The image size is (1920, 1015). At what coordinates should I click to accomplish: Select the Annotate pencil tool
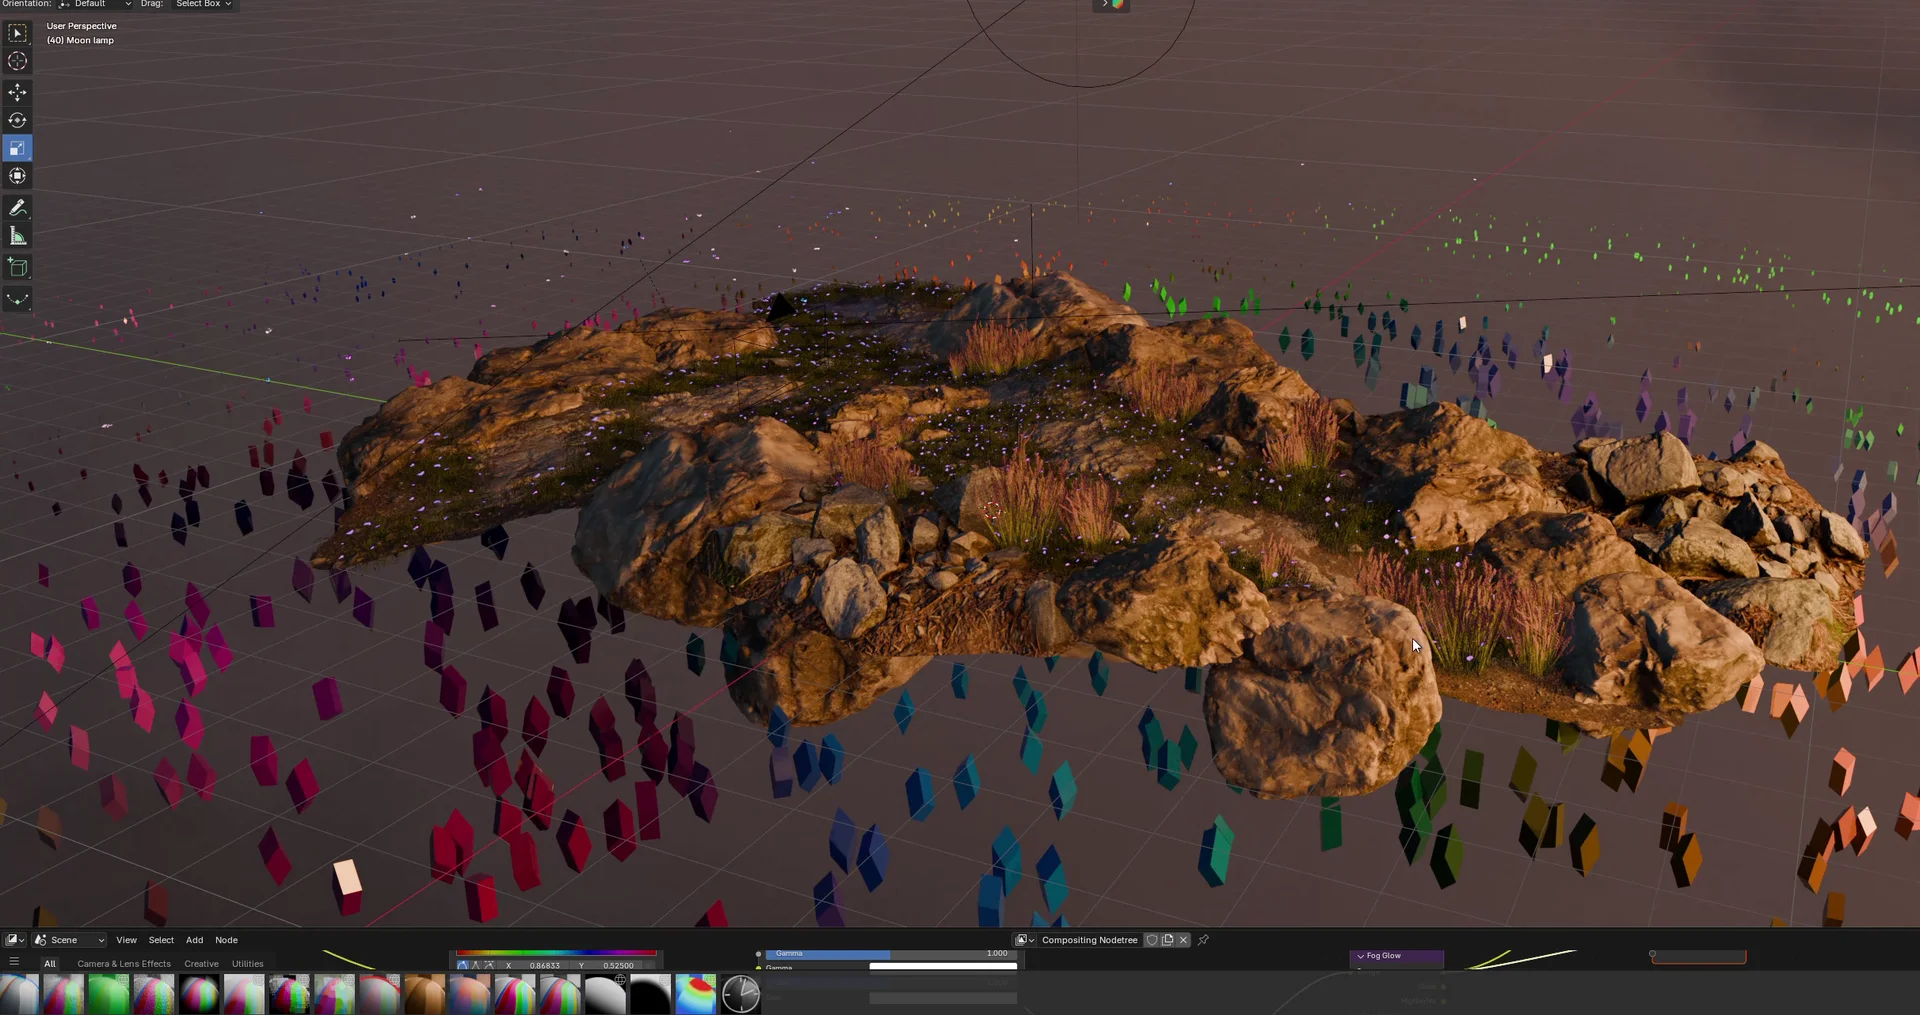(17, 207)
